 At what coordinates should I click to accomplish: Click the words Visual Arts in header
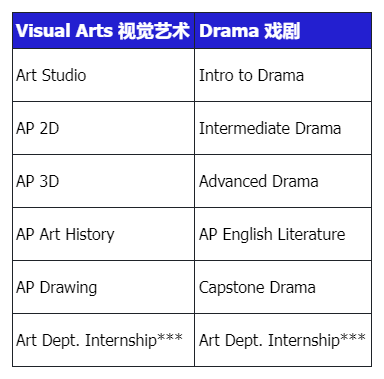[x=64, y=31]
